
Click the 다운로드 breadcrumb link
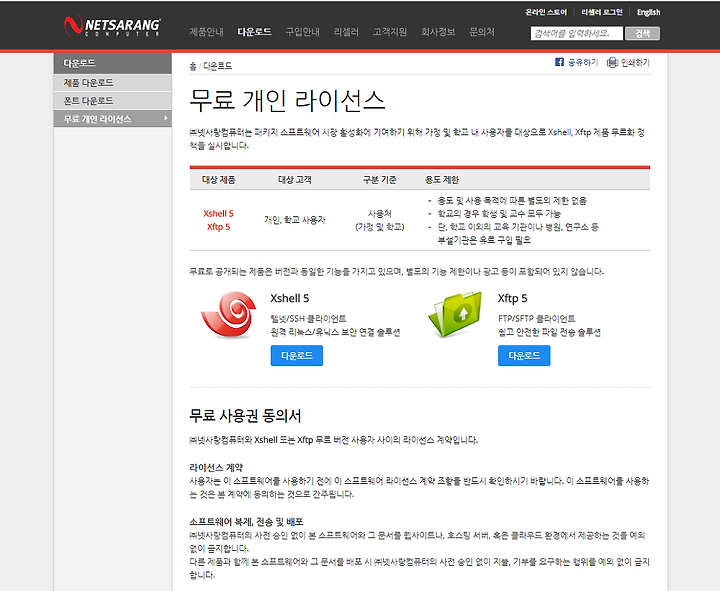point(217,66)
